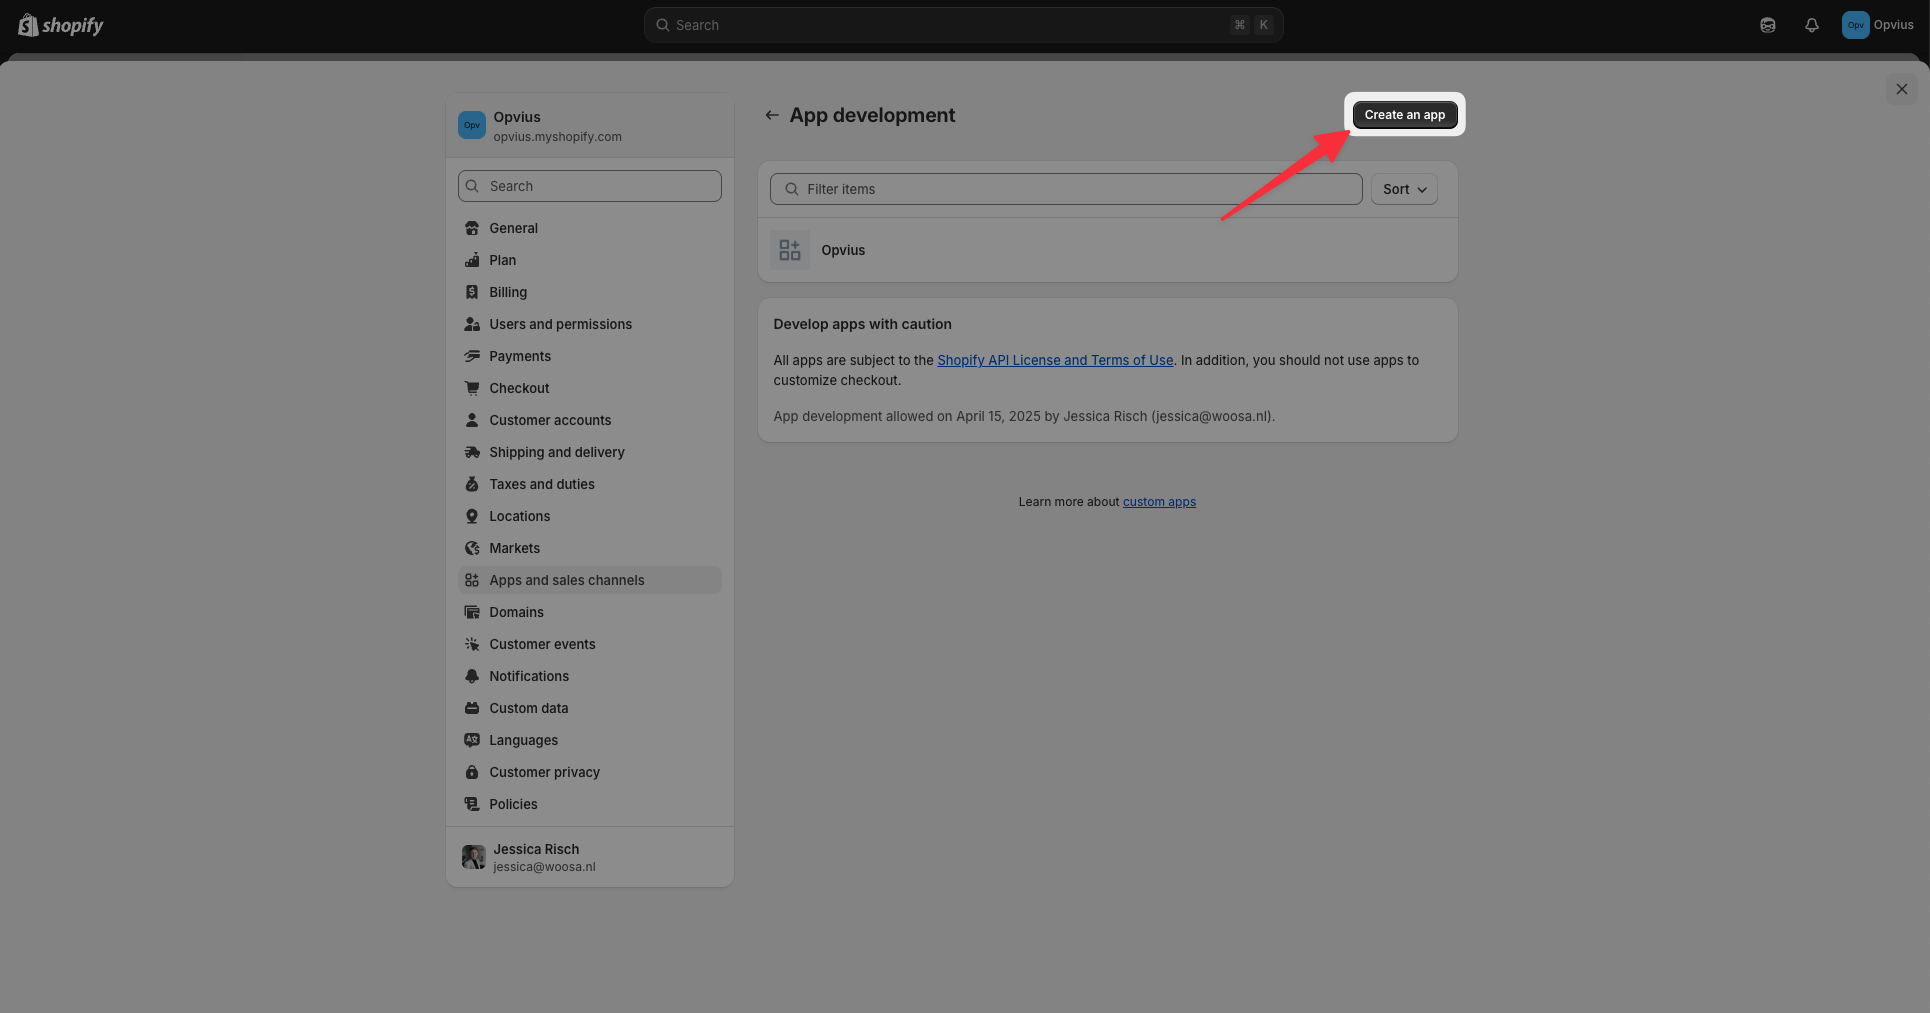Image resolution: width=1930 pixels, height=1013 pixels.
Task: Click the Markets globe icon
Action: click(472, 548)
